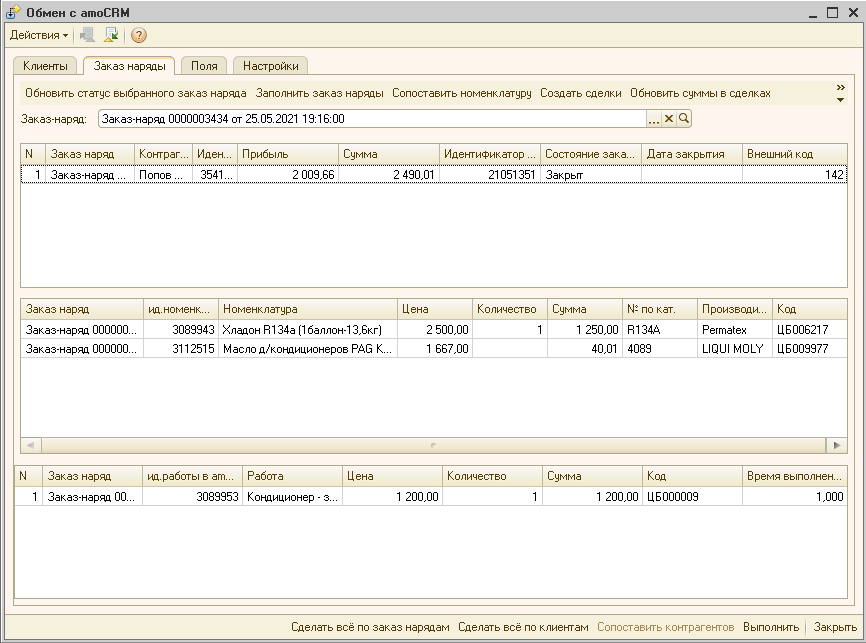Image resolution: width=866 pixels, height=643 pixels.
Task: Select the external code cell 142
Action: tap(795, 175)
